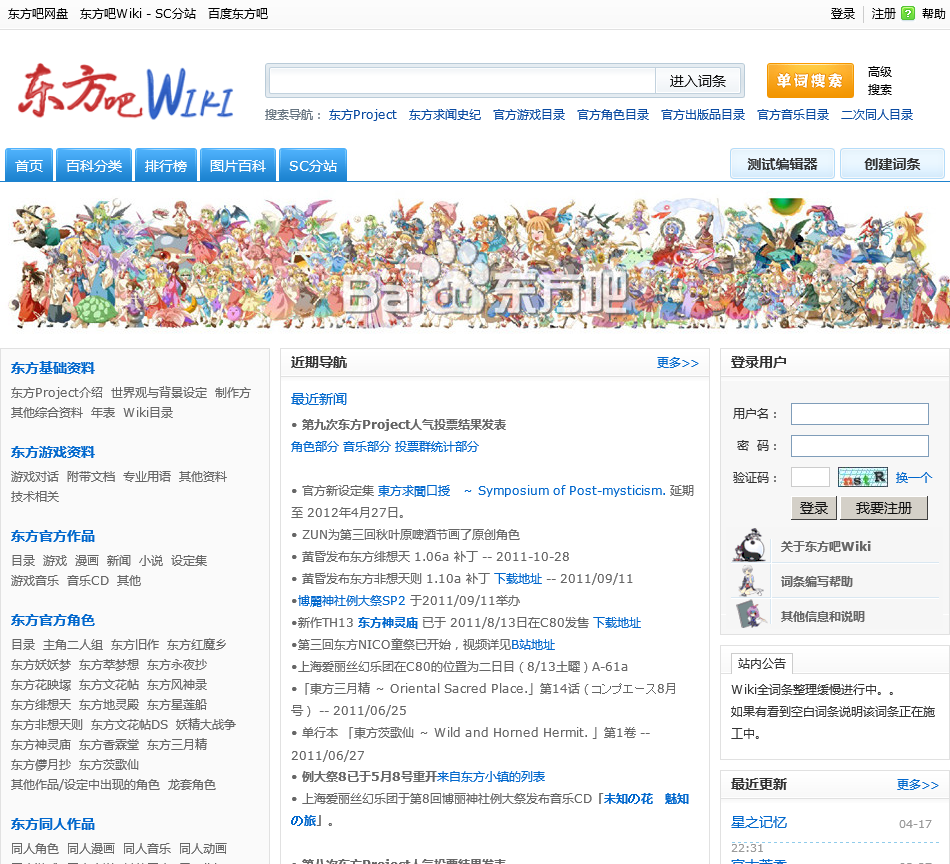Open 东方Project search navigation link

click(362, 115)
